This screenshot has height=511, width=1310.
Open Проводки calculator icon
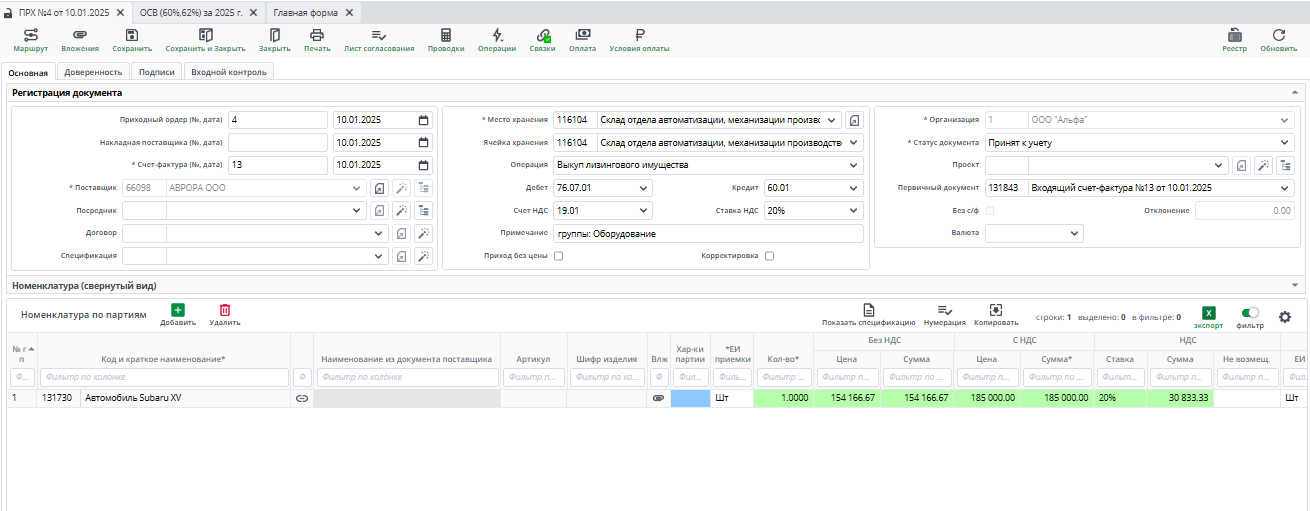click(446, 35)
